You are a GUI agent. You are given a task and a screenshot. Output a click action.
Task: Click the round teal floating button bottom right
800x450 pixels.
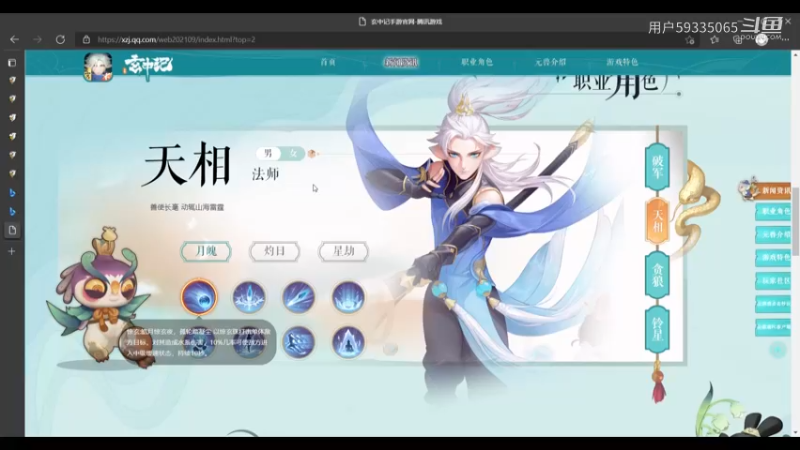pos(778,350)
